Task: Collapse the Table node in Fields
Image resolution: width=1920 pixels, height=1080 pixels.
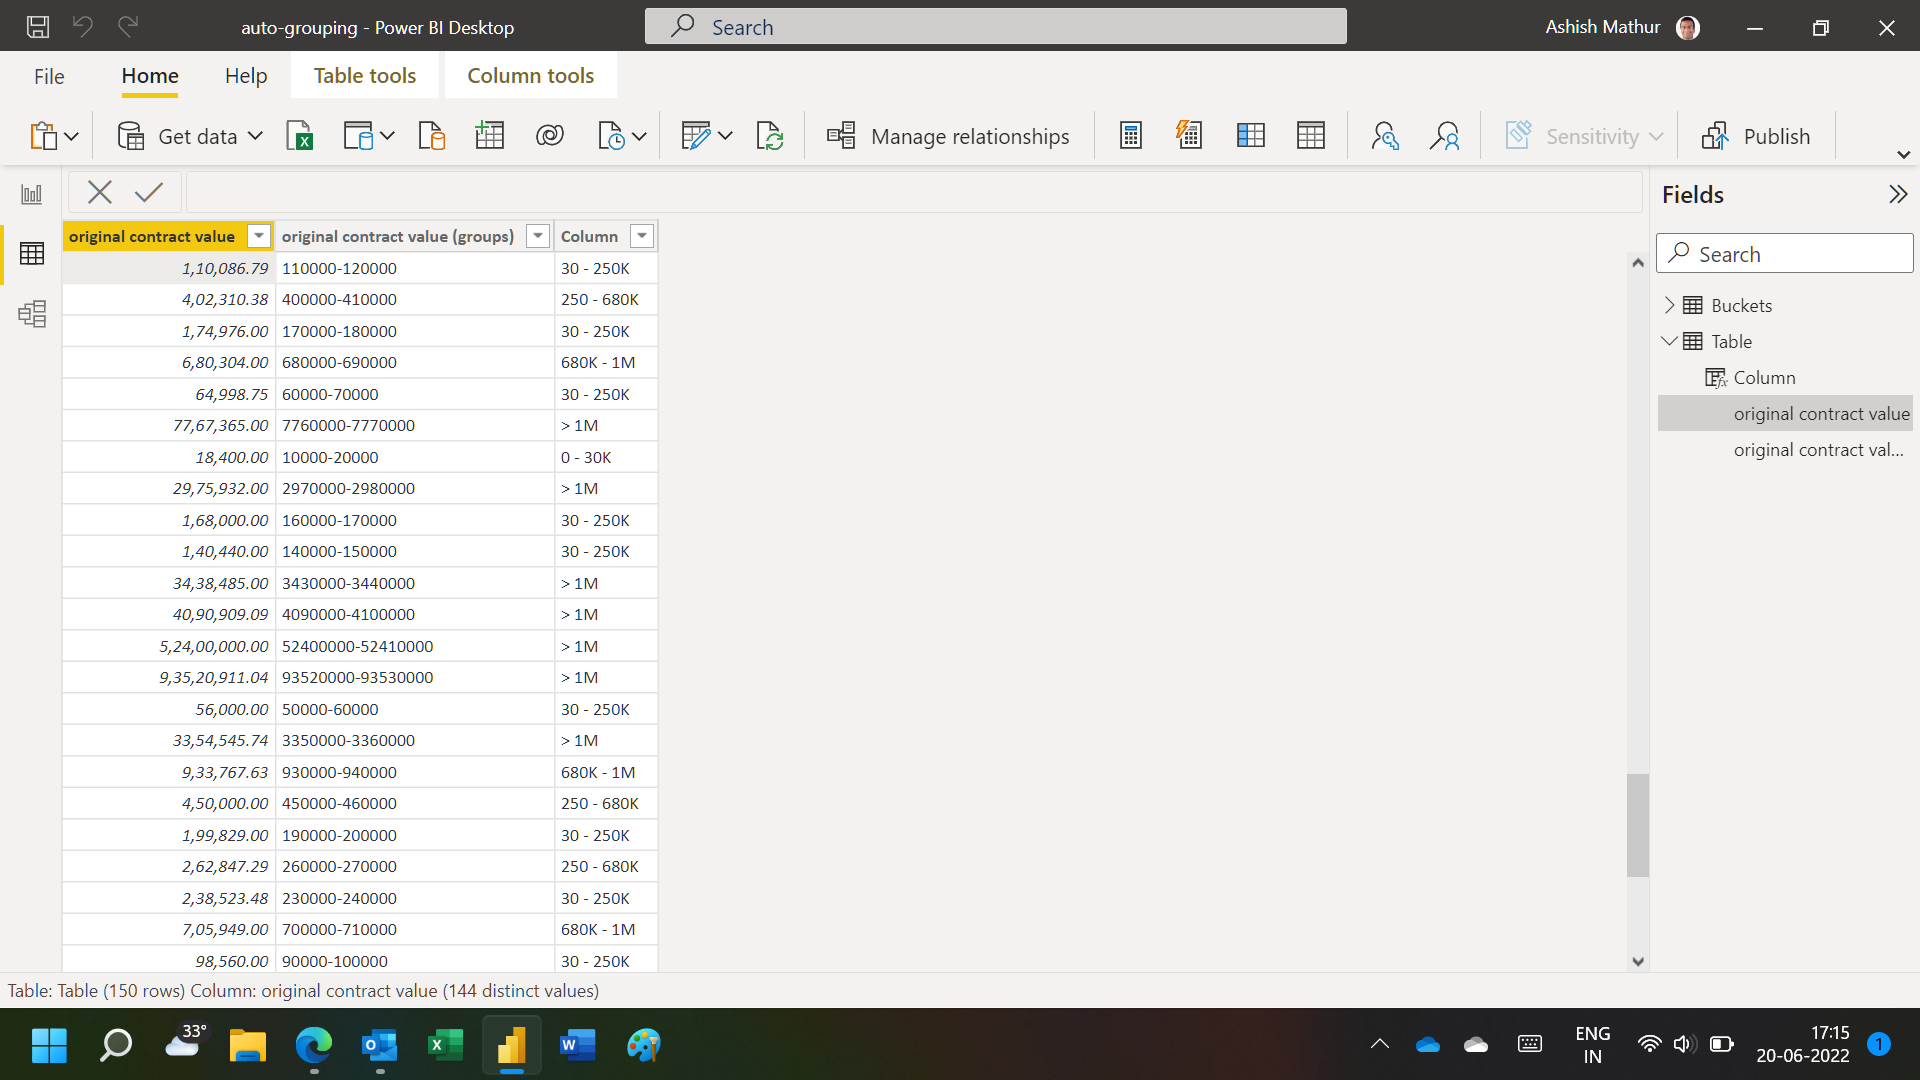Action: pyautogui.click(x=1669, y=341)
